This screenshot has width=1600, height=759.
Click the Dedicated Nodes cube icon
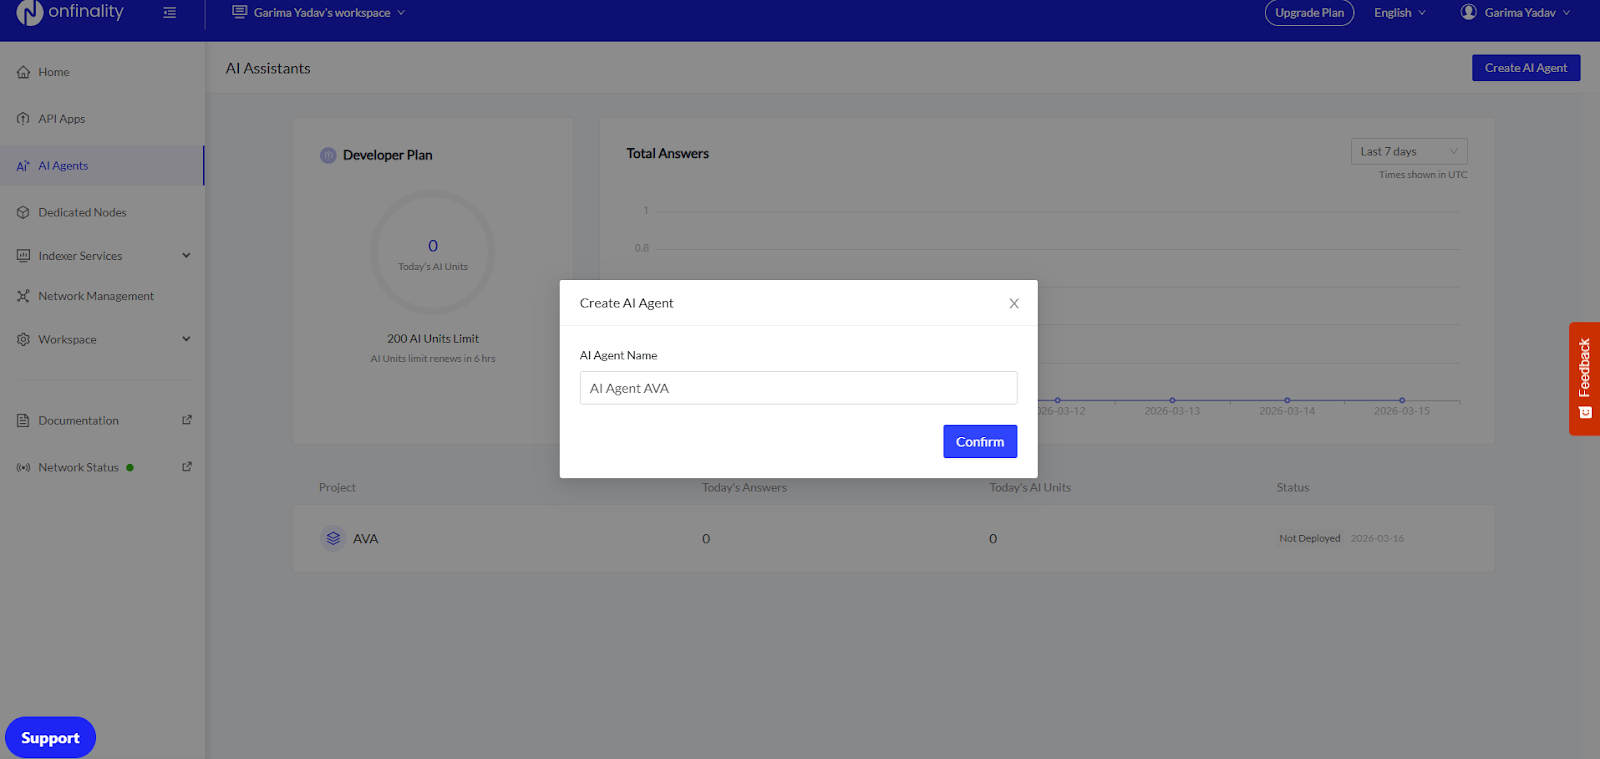pyautogui.click(x=23, y=213)
